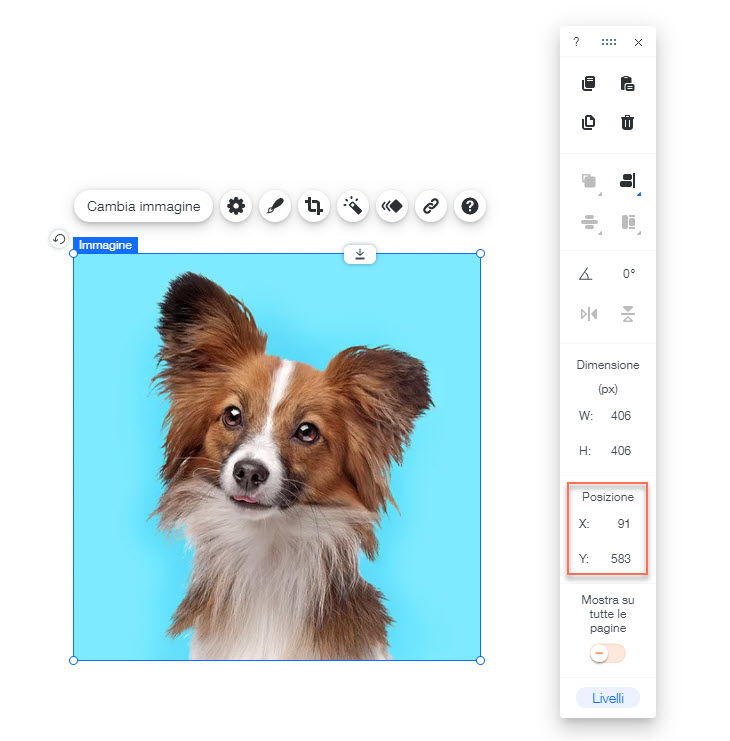The width and height of the screenshot is (730, 741).
Task: Edit the rotation 0° field
Action: [628, 274]
